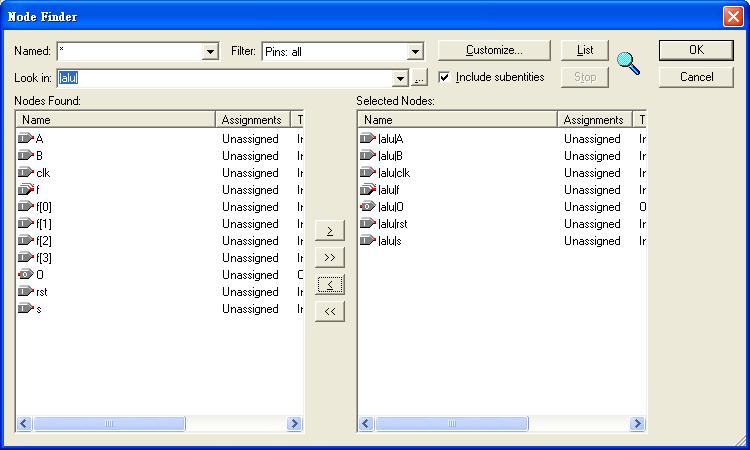The height and width of the screenshot is (450, 750).
Task: Click Assignments column header in Selected Nodes
Action: tap(593, 120)
